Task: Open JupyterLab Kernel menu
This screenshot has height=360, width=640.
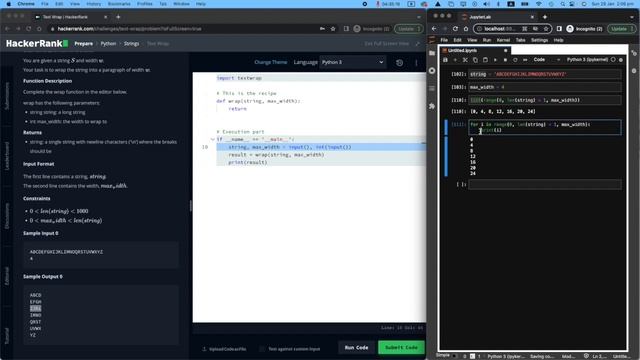Action: [x=503, y=40]
